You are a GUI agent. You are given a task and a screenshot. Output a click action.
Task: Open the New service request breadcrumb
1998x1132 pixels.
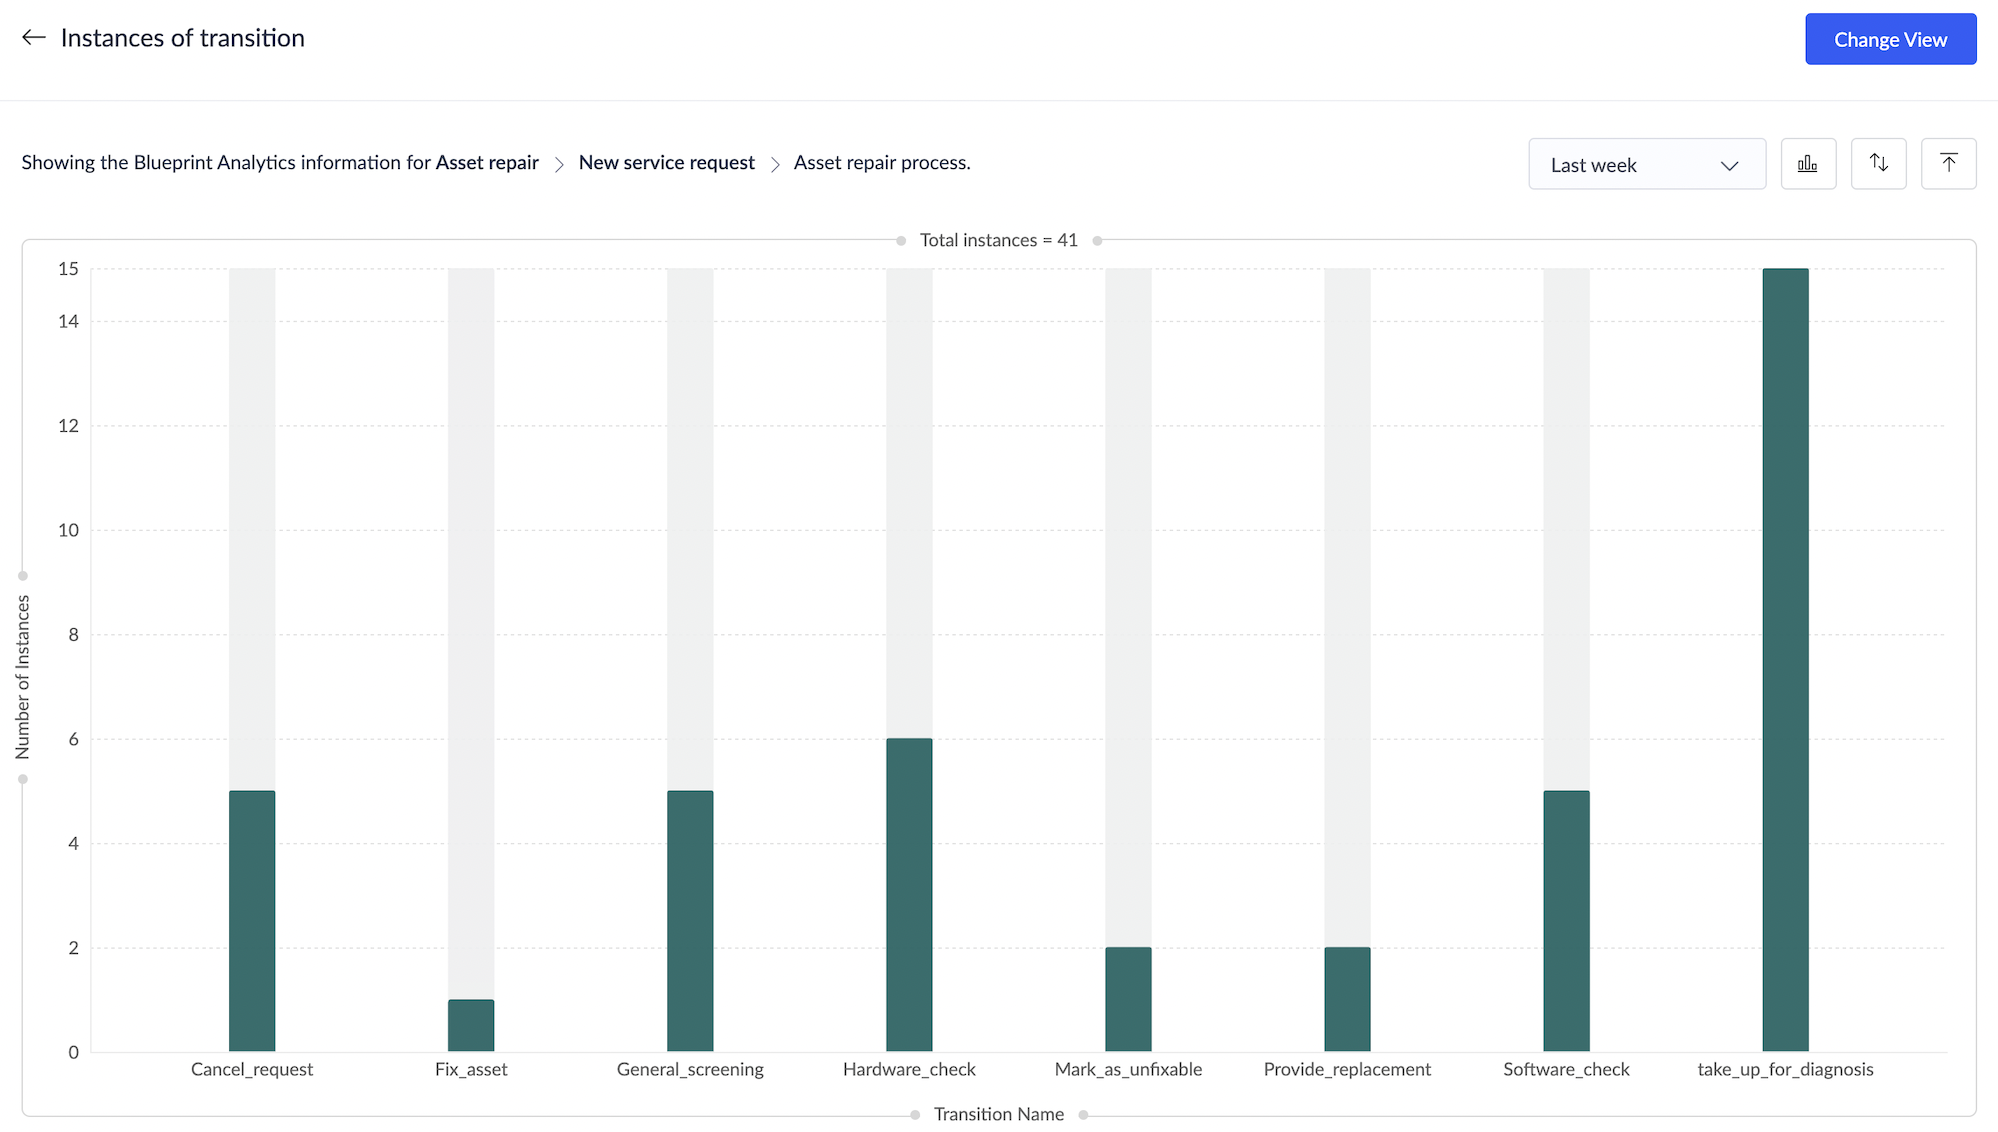click(666, 163)
